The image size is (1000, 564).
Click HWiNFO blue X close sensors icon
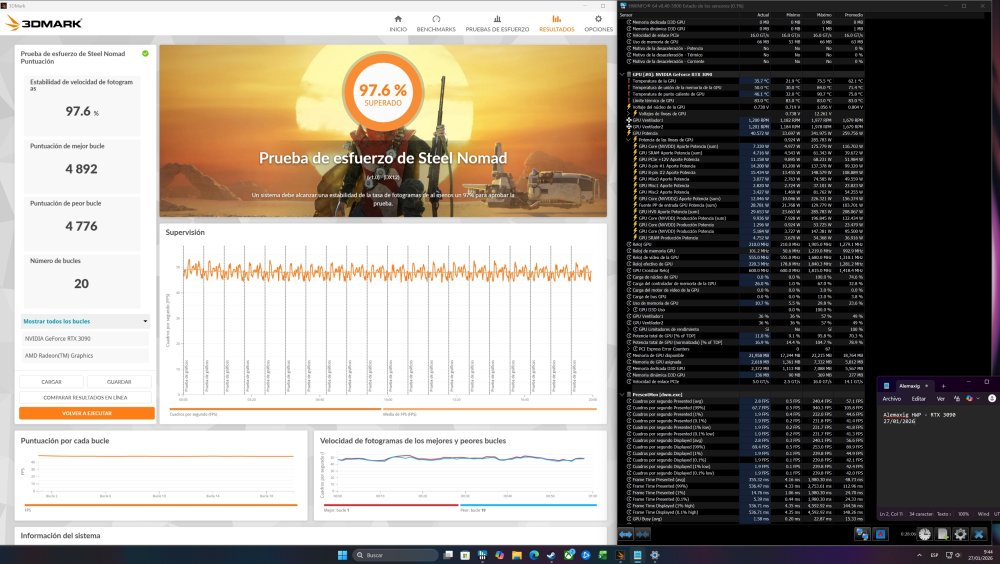pos(979,534)
